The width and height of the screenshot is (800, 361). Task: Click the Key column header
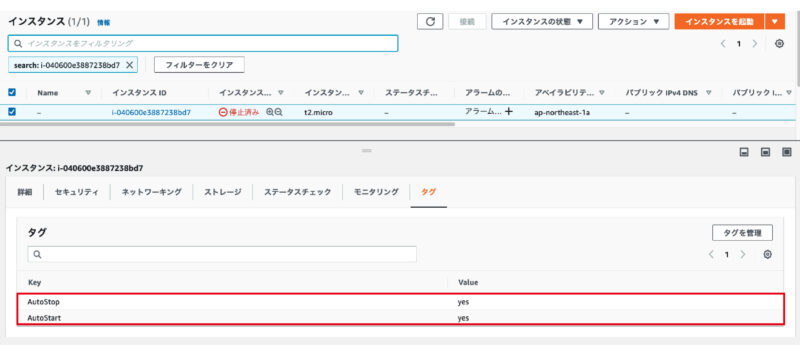34,282
